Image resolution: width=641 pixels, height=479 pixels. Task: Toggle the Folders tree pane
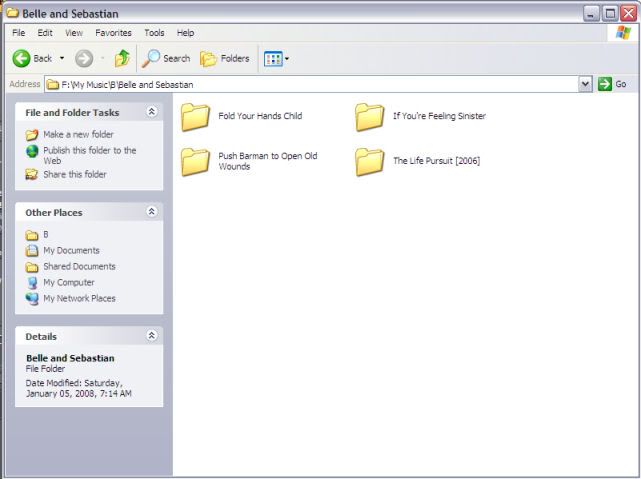225,59
